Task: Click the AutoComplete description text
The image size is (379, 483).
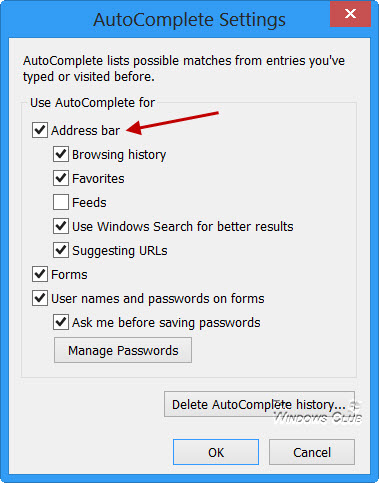Action: (184, 68)
